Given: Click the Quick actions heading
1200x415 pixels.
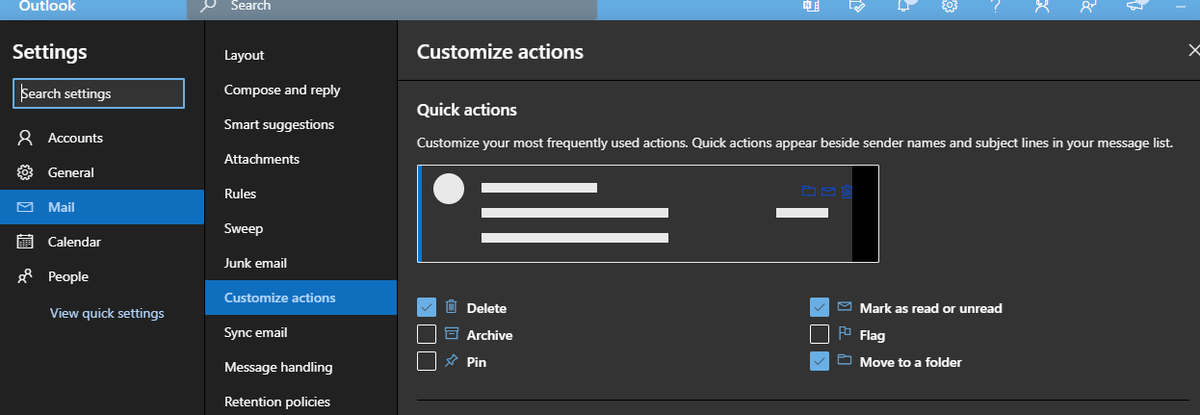Looking at the screenshot, I should click(x=467, y=110).
